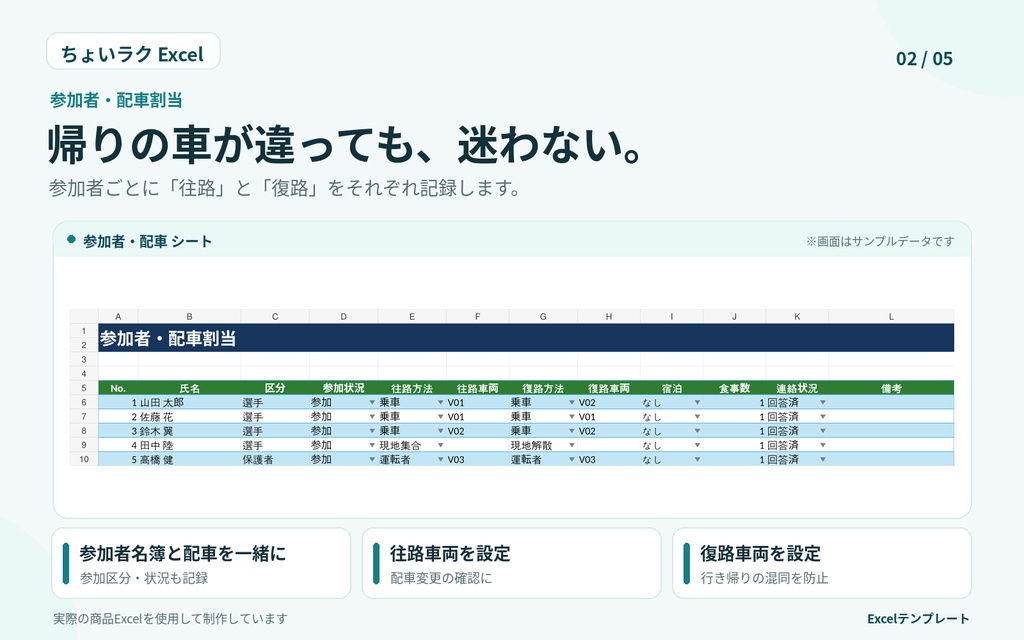This screenshot has height=640, width=1024.
Task: Open 宿泊 dropdown in 山田 太郎 row
Action: click(697, 403)
